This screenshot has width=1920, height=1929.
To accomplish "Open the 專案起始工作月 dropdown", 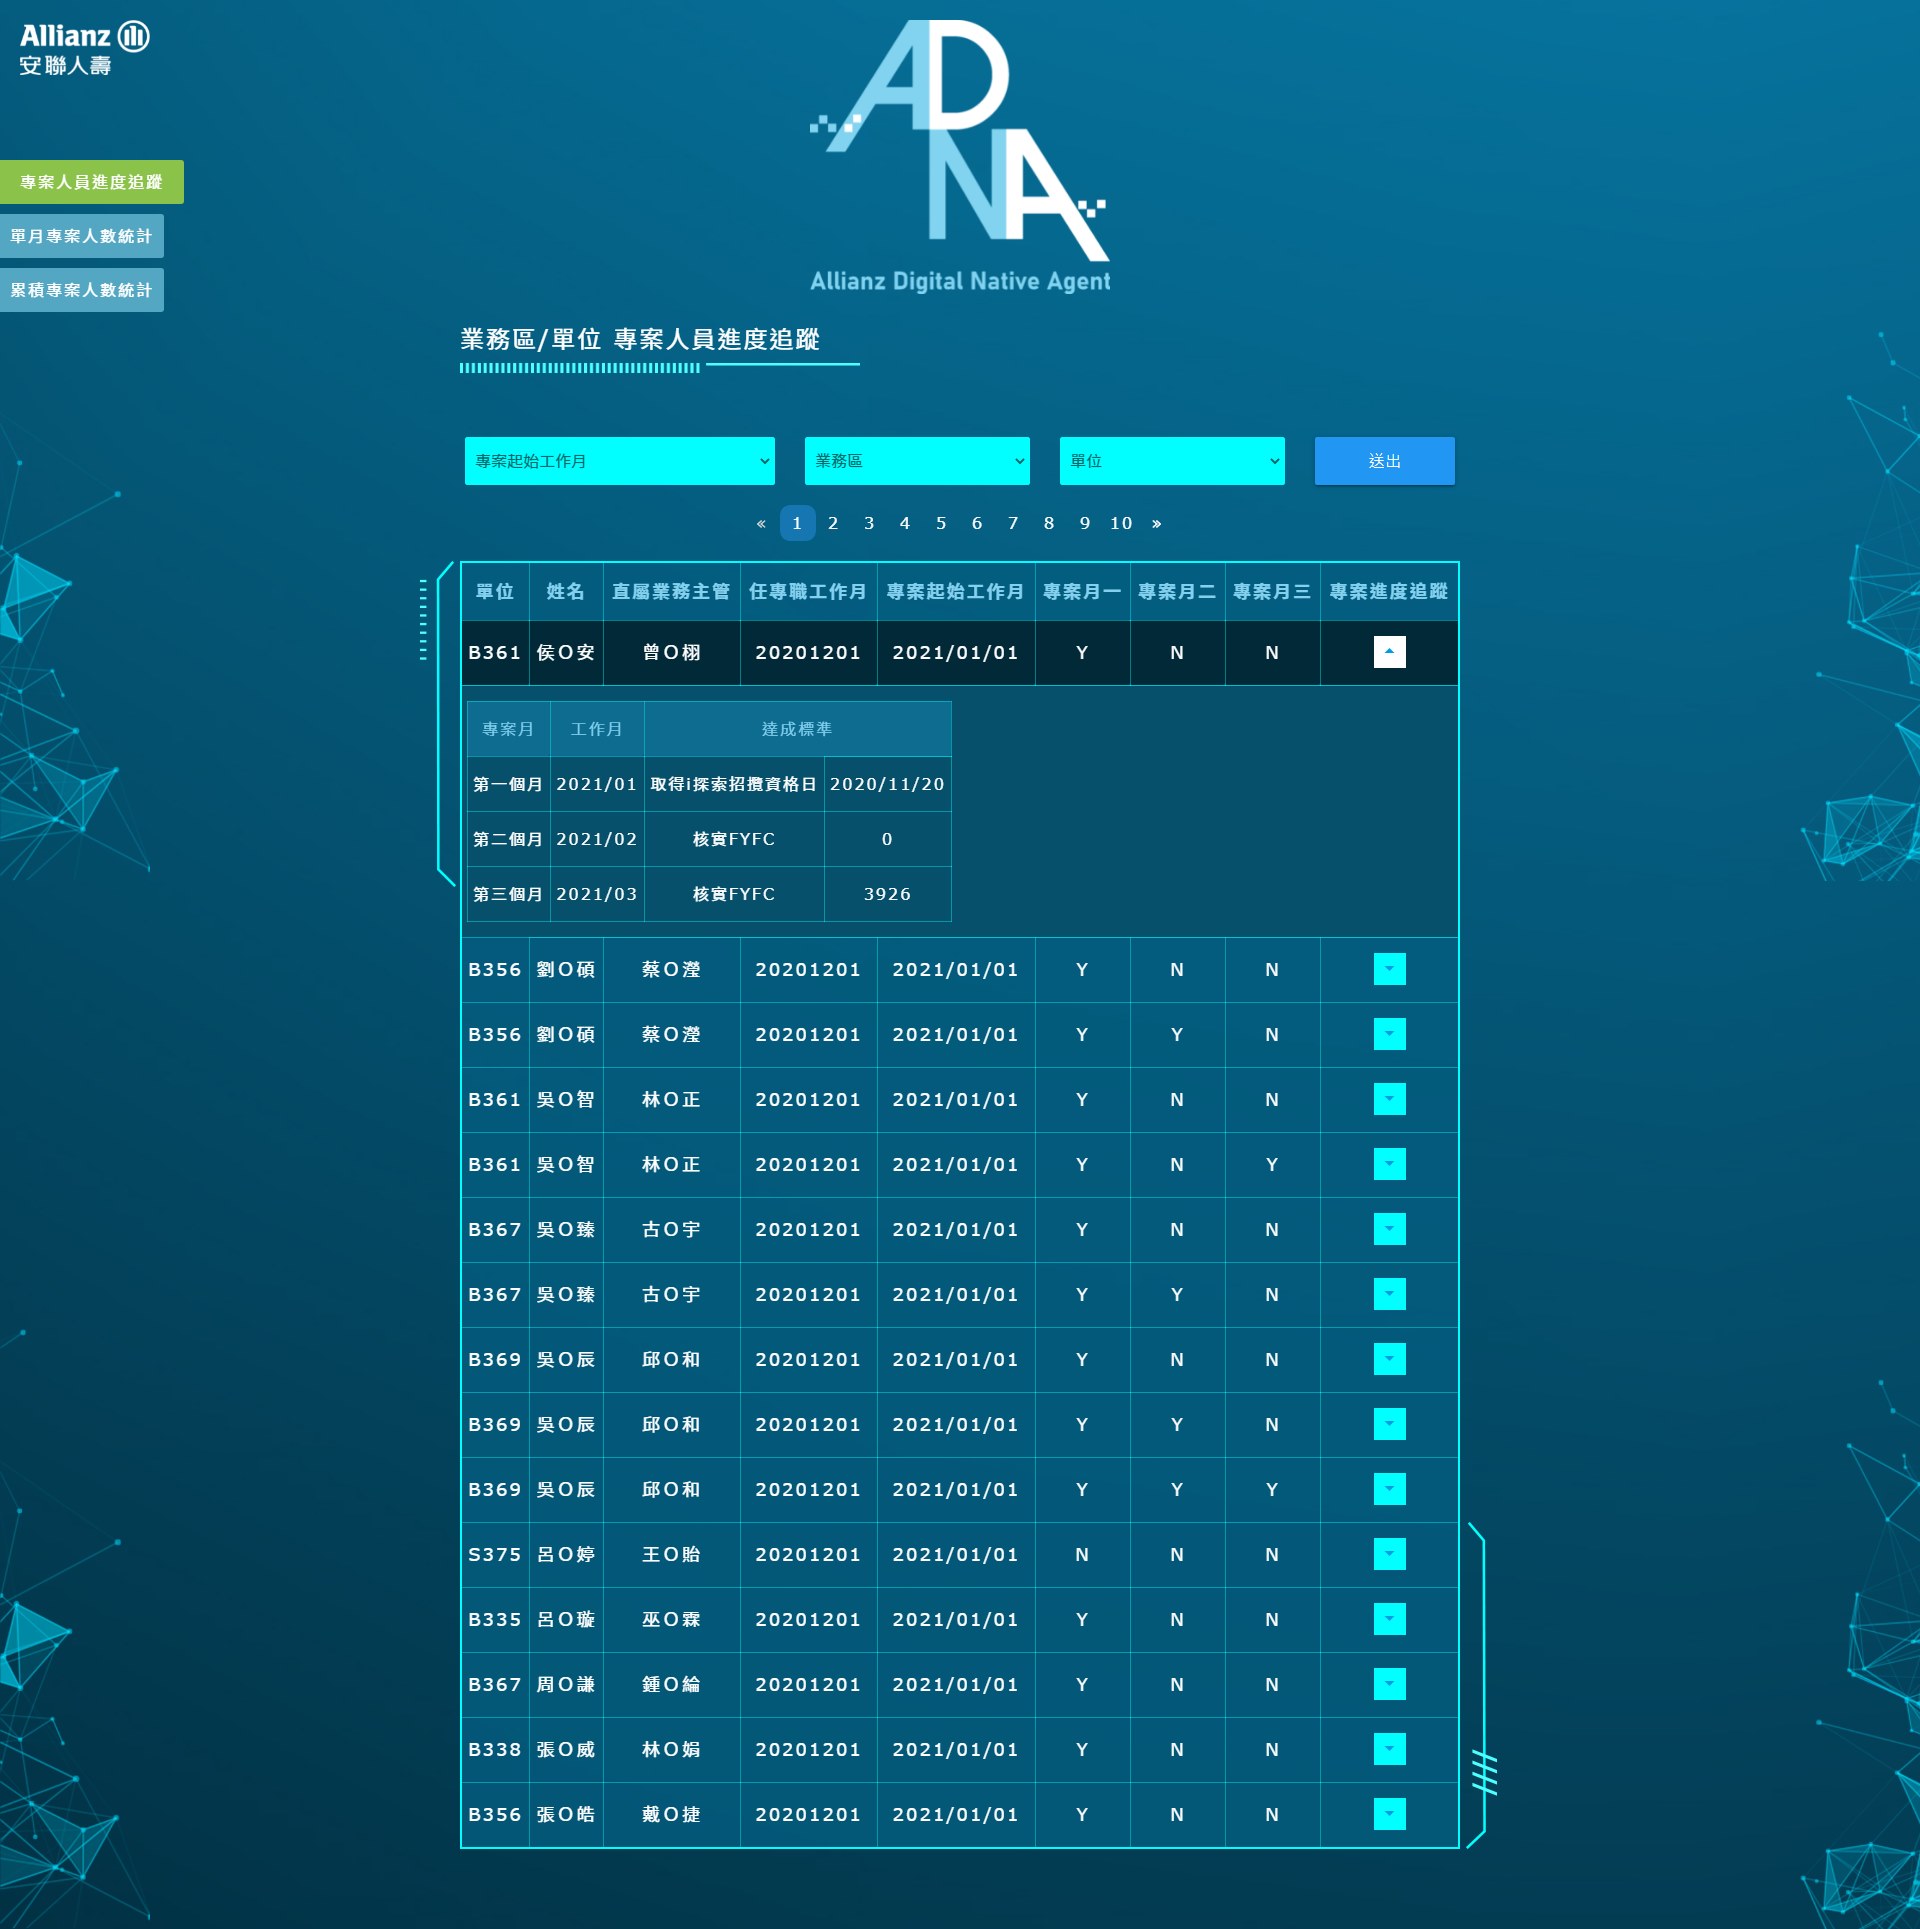I will [619, 461].
